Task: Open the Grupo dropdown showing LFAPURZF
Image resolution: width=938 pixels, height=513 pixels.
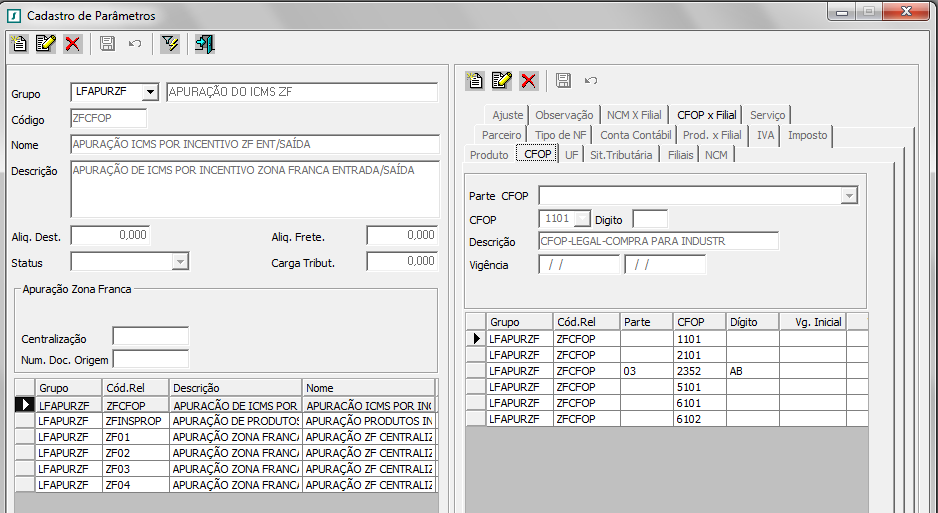Action: point(150,92)
